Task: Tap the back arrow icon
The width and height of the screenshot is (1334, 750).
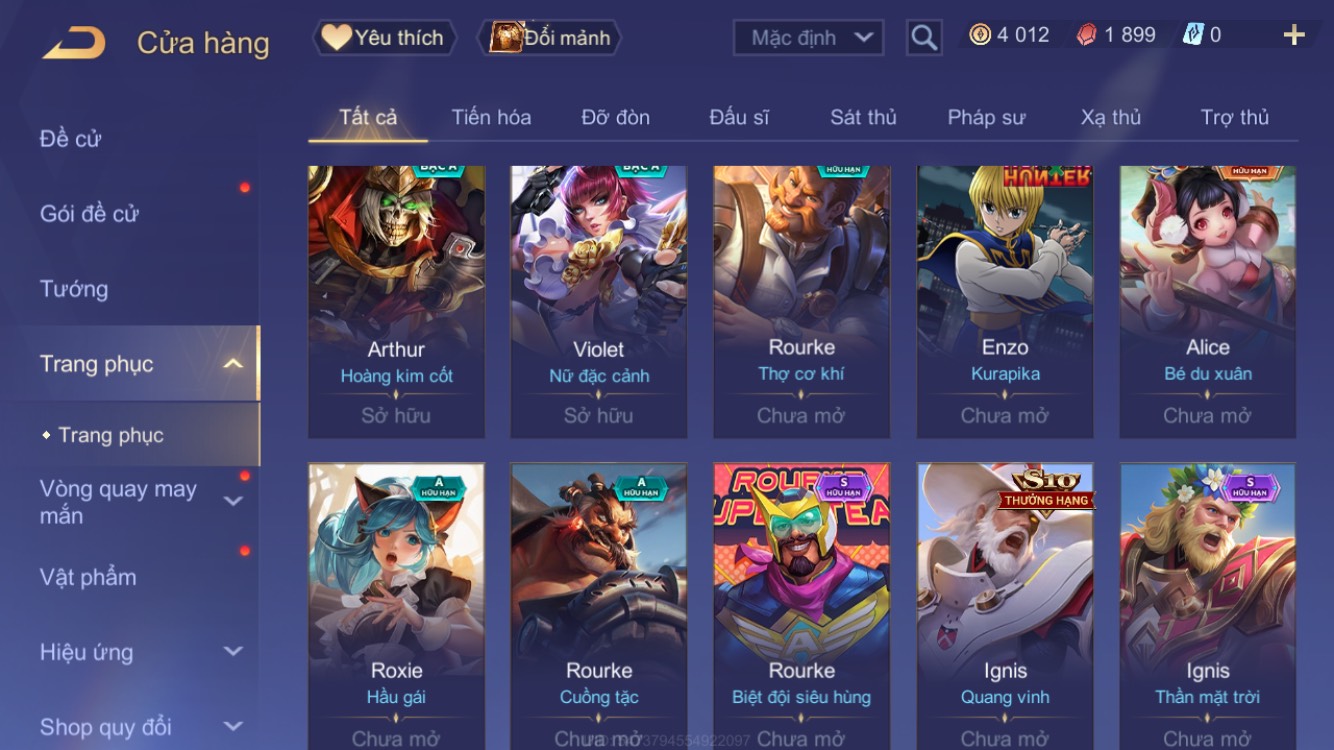Action: click(74, 43)
